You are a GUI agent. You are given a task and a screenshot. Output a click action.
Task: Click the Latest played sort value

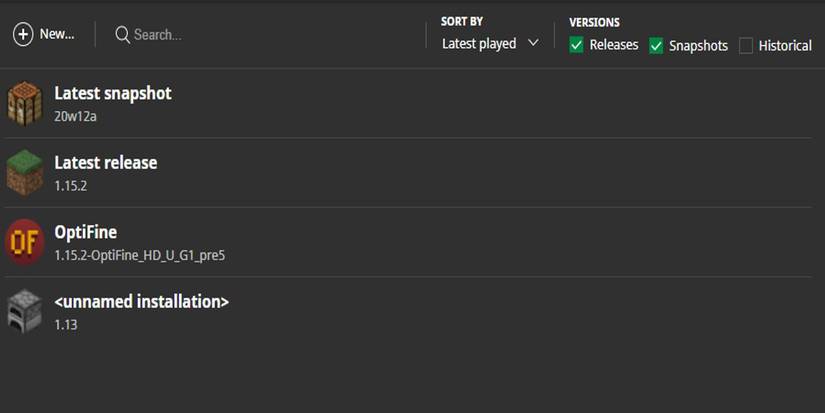click(479, 44)
